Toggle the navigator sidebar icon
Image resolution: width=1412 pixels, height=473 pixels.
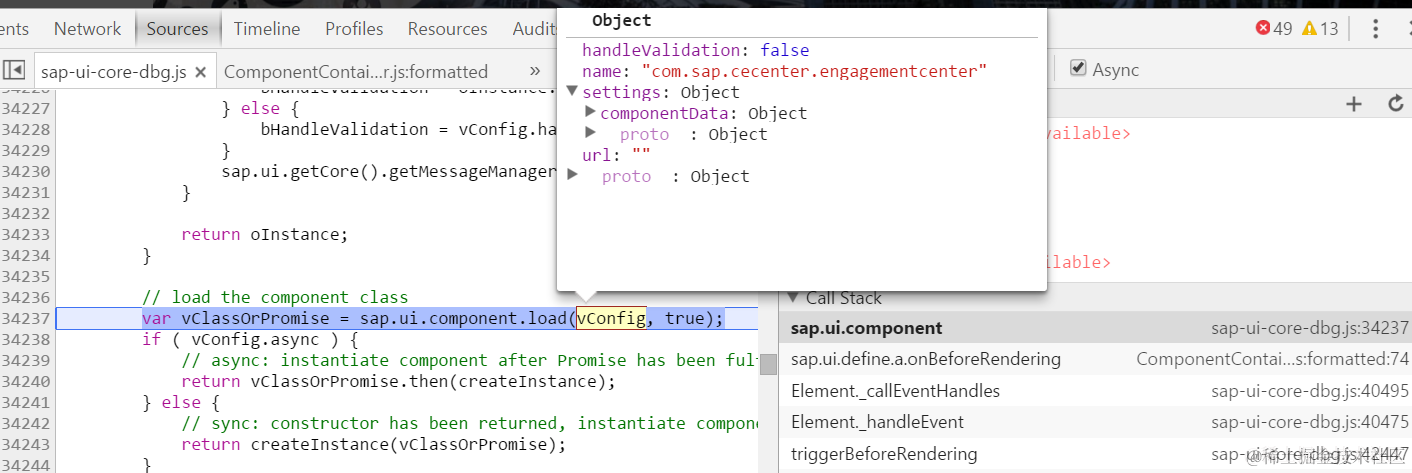(x=13, y=70)
